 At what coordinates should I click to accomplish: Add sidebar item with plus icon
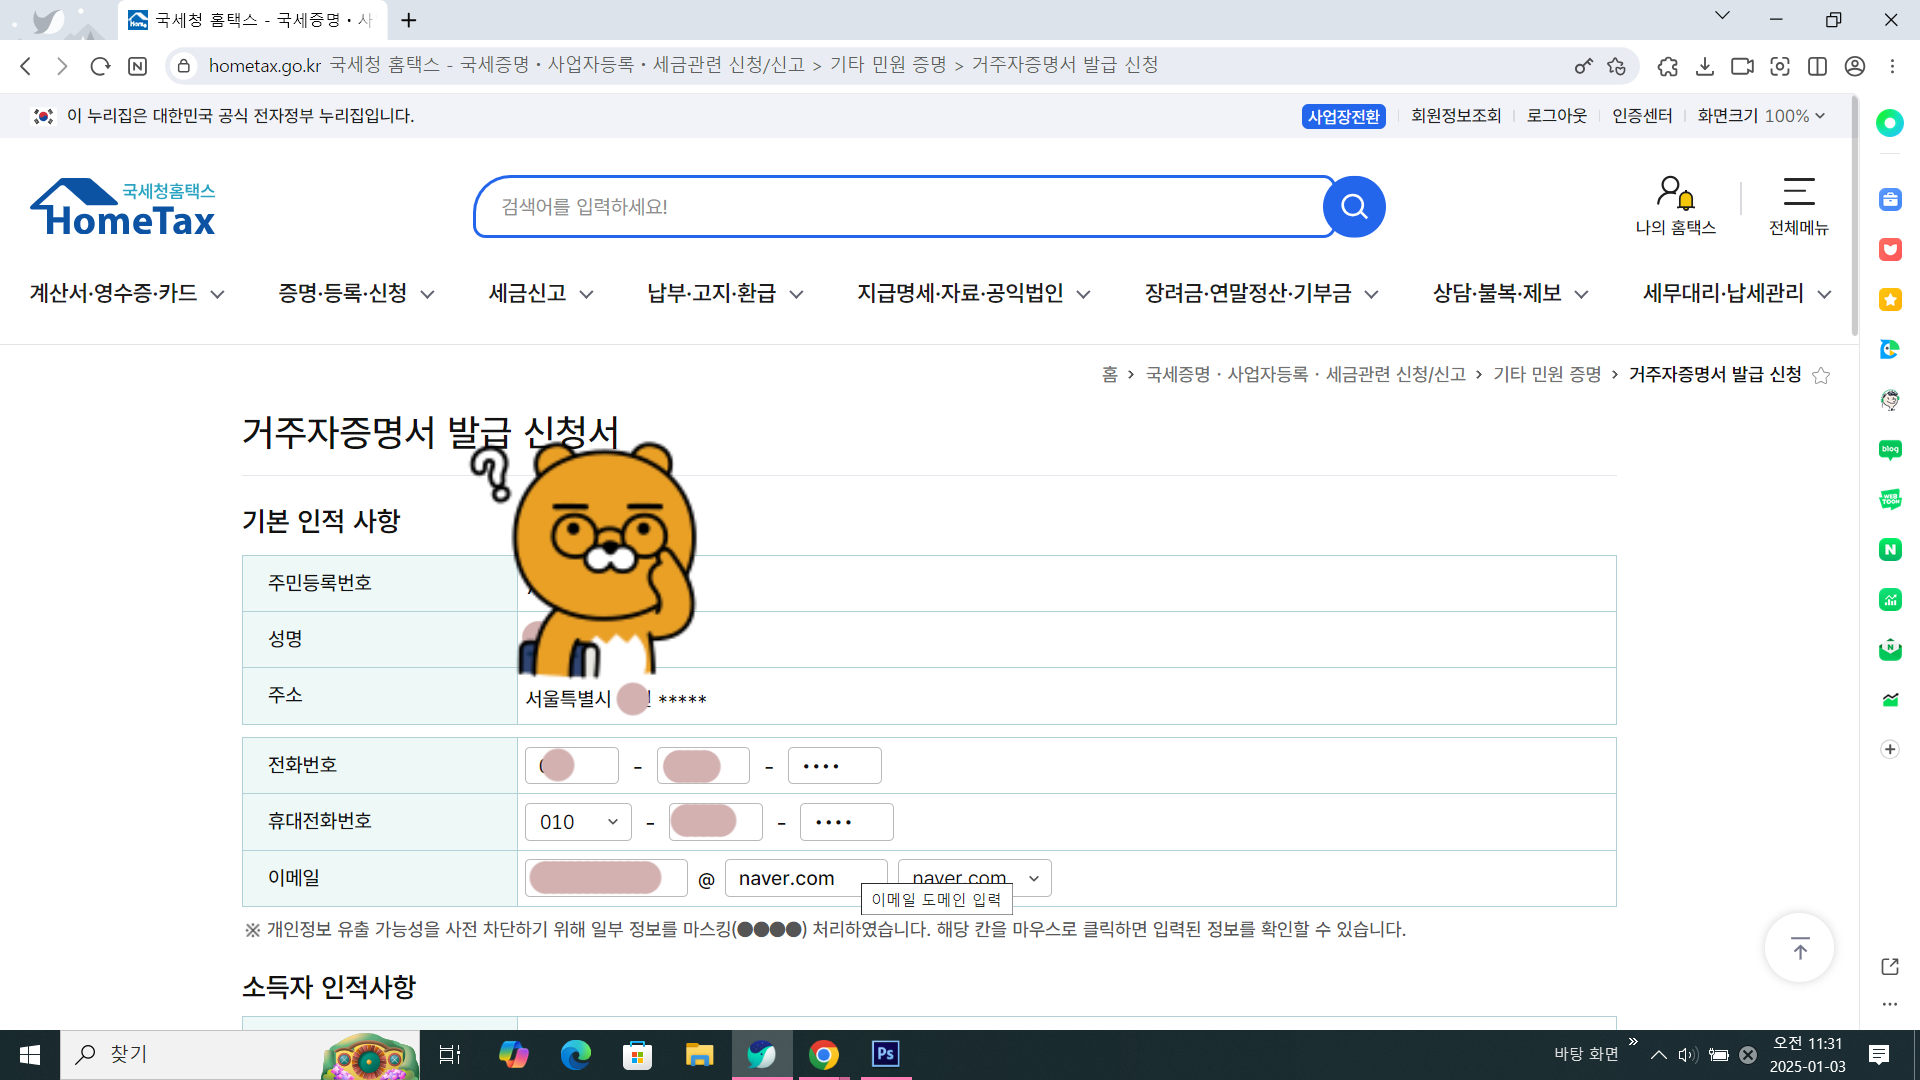tap(1889, 749)
